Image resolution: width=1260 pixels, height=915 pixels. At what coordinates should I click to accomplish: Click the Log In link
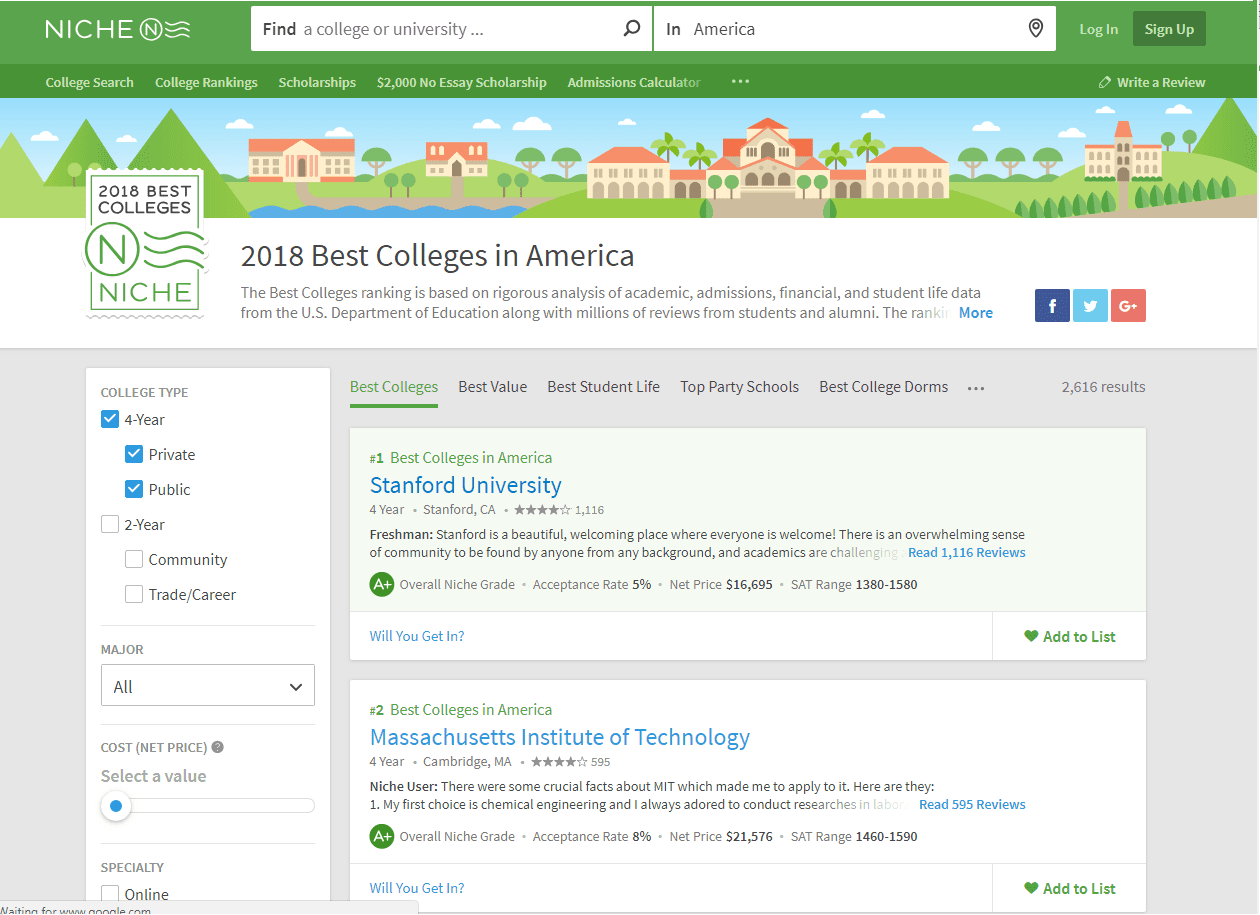click(1099, 29)
